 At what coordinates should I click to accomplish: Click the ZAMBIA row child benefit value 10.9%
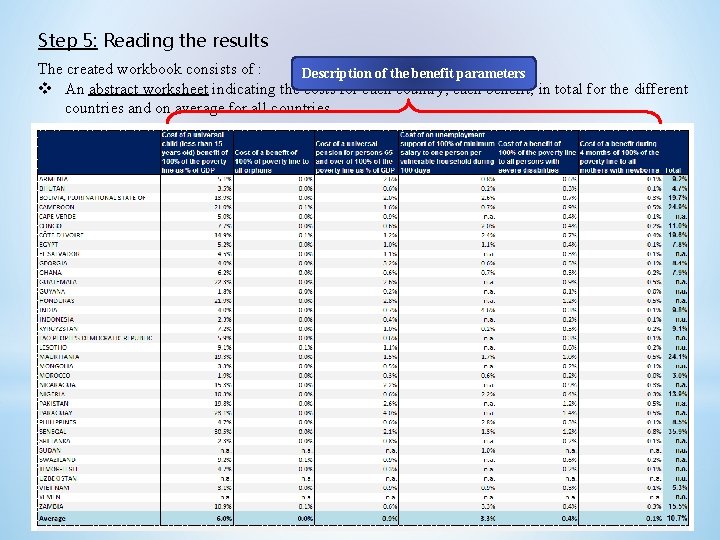pyautogui.click(x=223, y=506)
